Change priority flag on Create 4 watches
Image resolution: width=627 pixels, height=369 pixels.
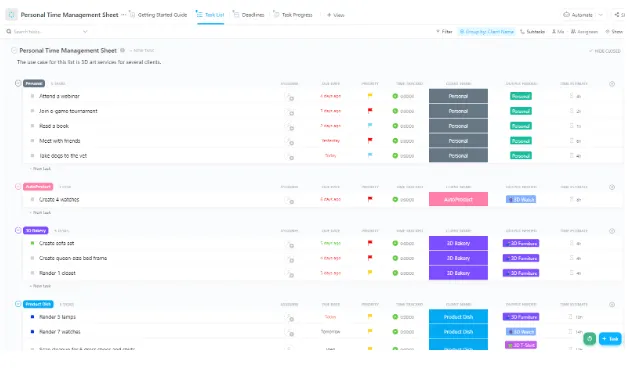click(370, 199)
